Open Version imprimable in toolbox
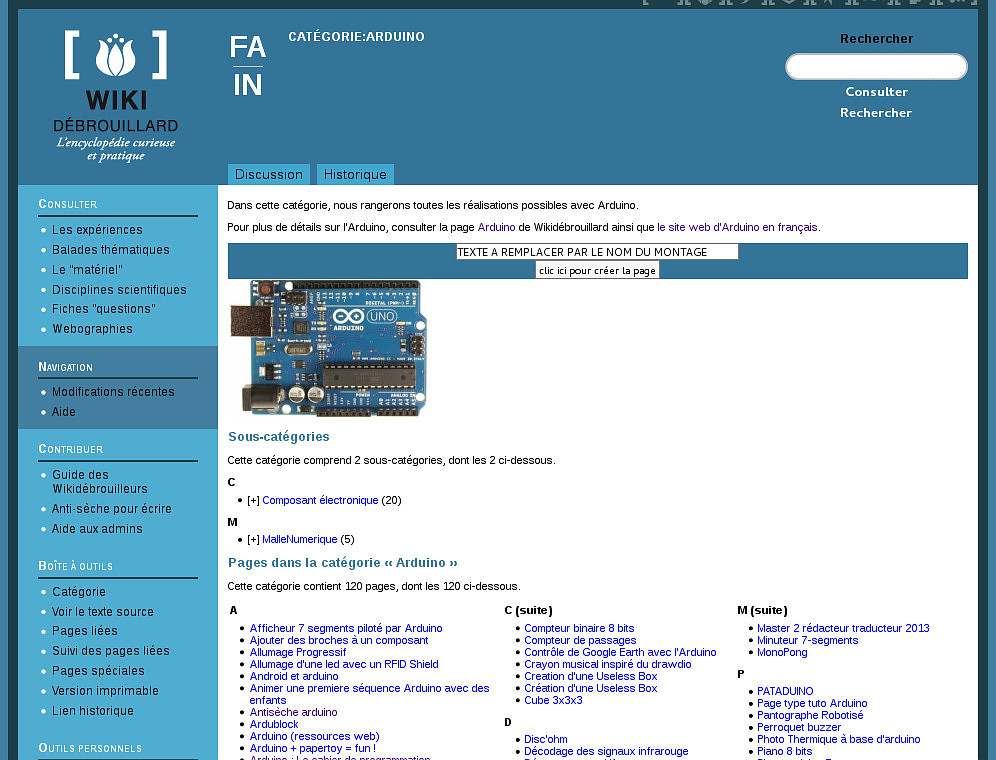Image resolution: width=996 pixels, height=760 pixels. pyautogui.click(x=105, y=691)
